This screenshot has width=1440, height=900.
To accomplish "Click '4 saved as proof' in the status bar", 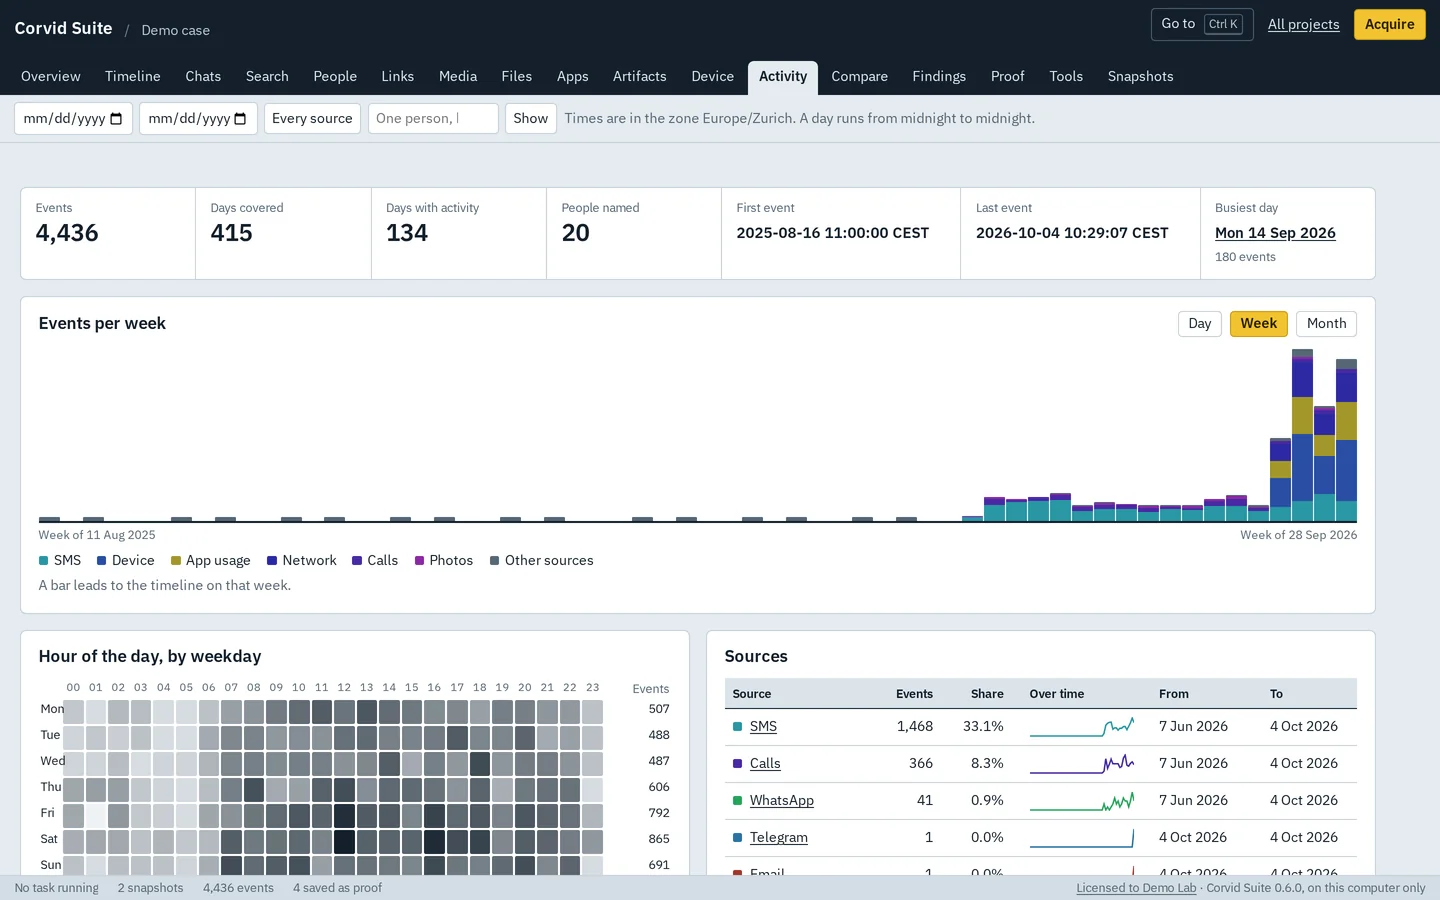I will point(337,888).
